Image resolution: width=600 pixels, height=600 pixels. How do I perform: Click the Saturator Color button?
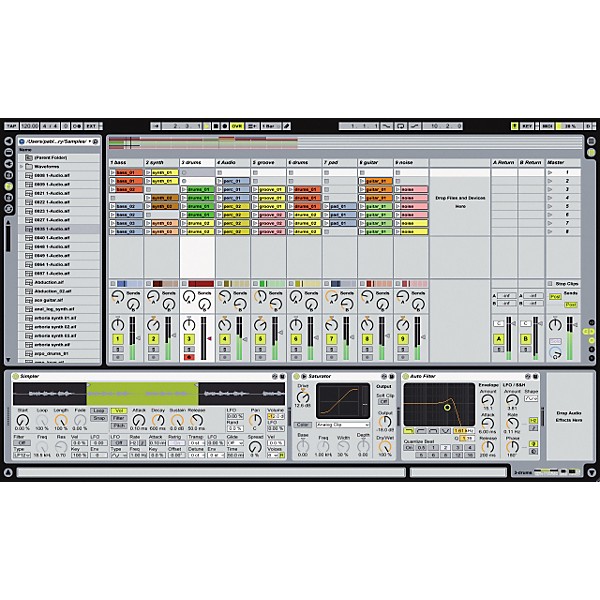303,425
